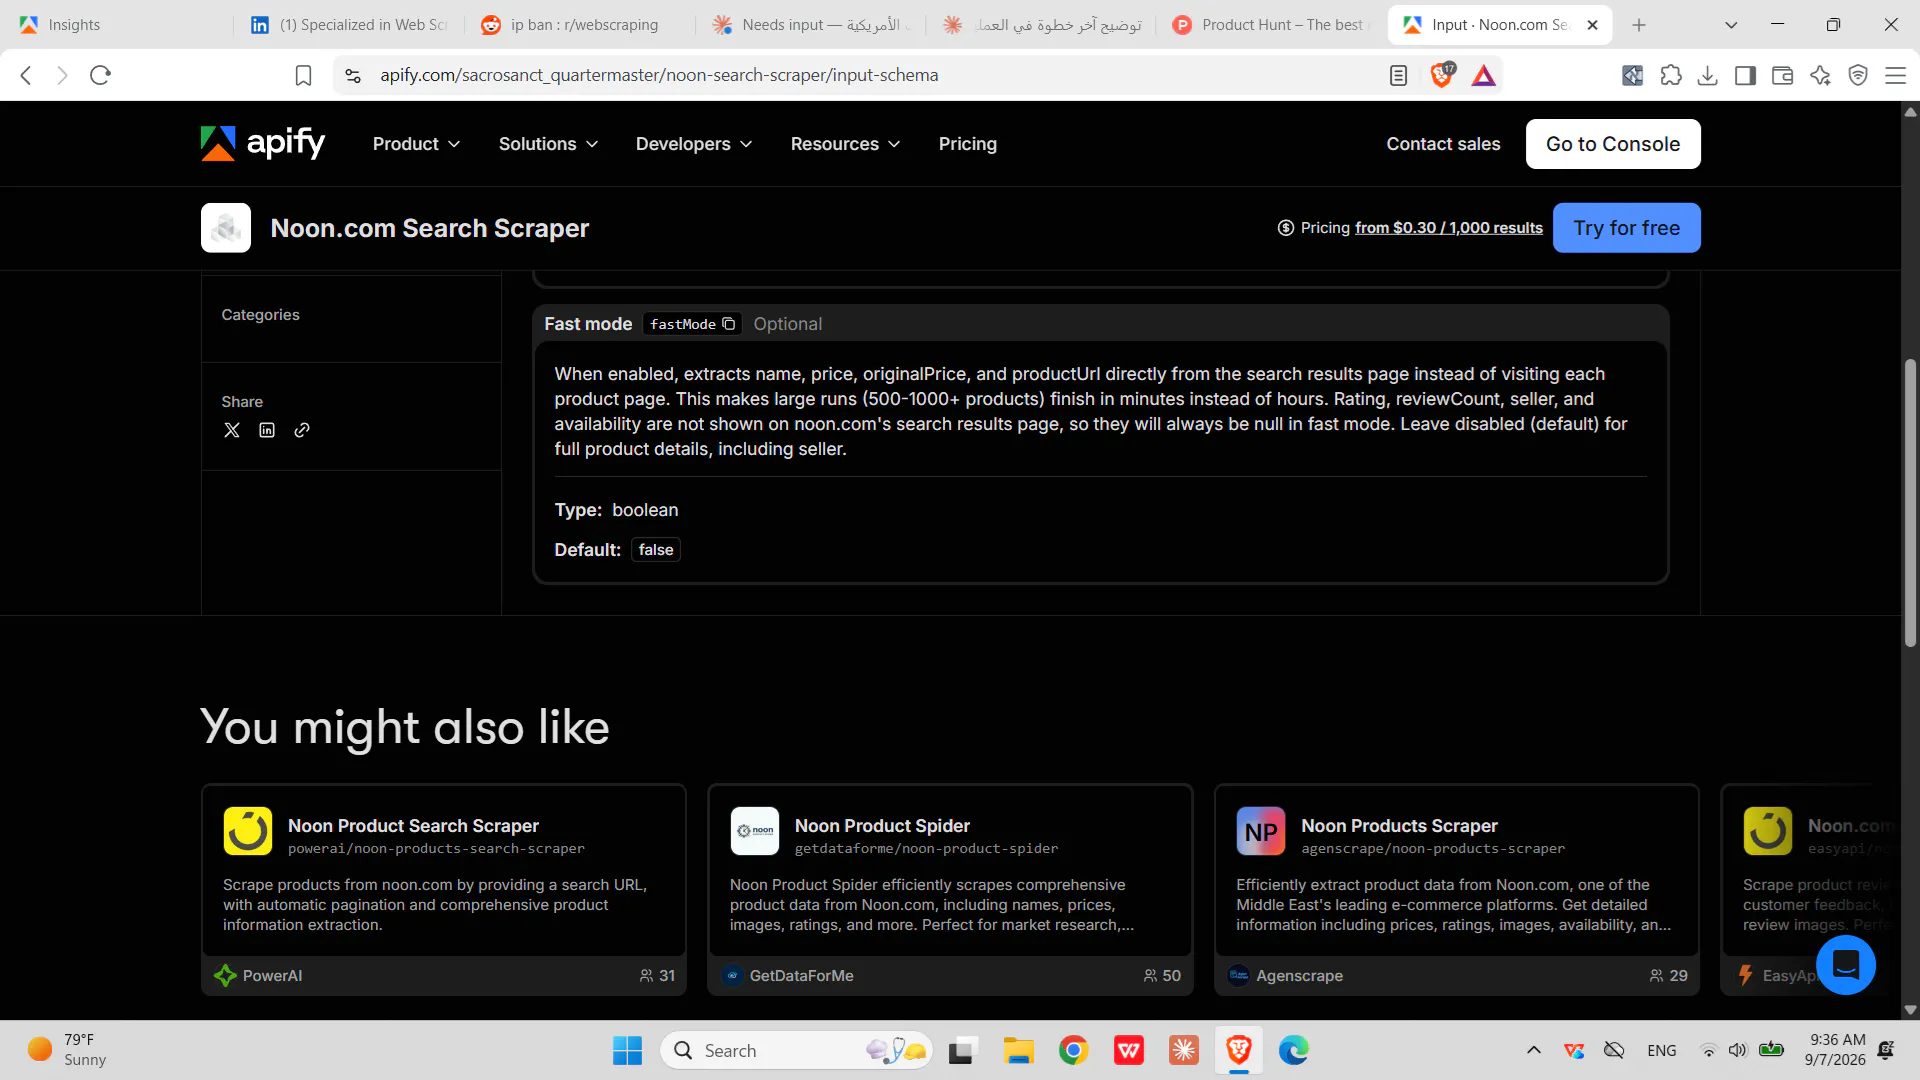Copy the fastMode field name
Viewport: 1920px width, 1080px height.
[x=729, y=324]
